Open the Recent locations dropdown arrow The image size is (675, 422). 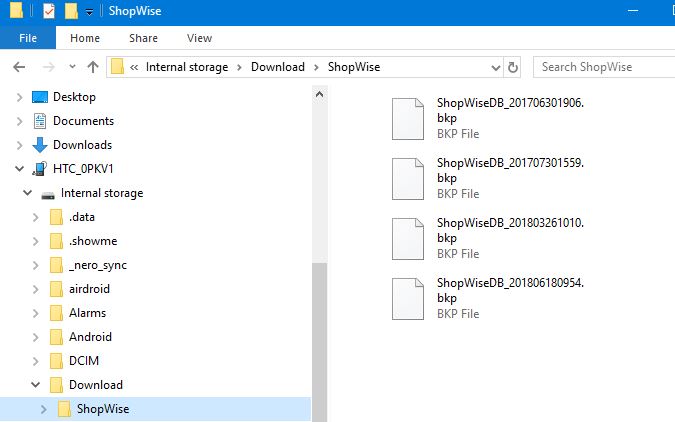pyautogui.click(x=72, y=67)
